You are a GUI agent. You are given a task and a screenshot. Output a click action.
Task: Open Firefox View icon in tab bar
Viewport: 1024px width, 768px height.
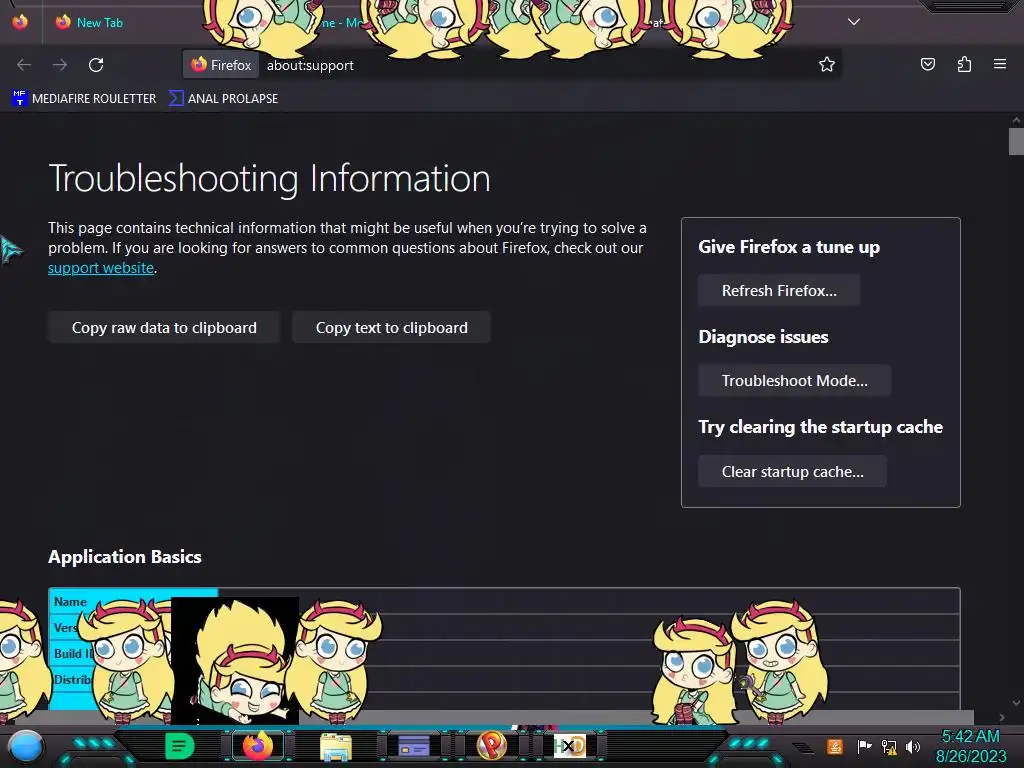[x=20, y=22]
